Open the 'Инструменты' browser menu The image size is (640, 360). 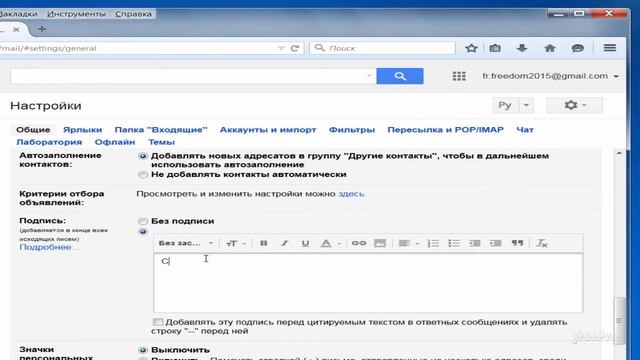(x=76, y=14)
